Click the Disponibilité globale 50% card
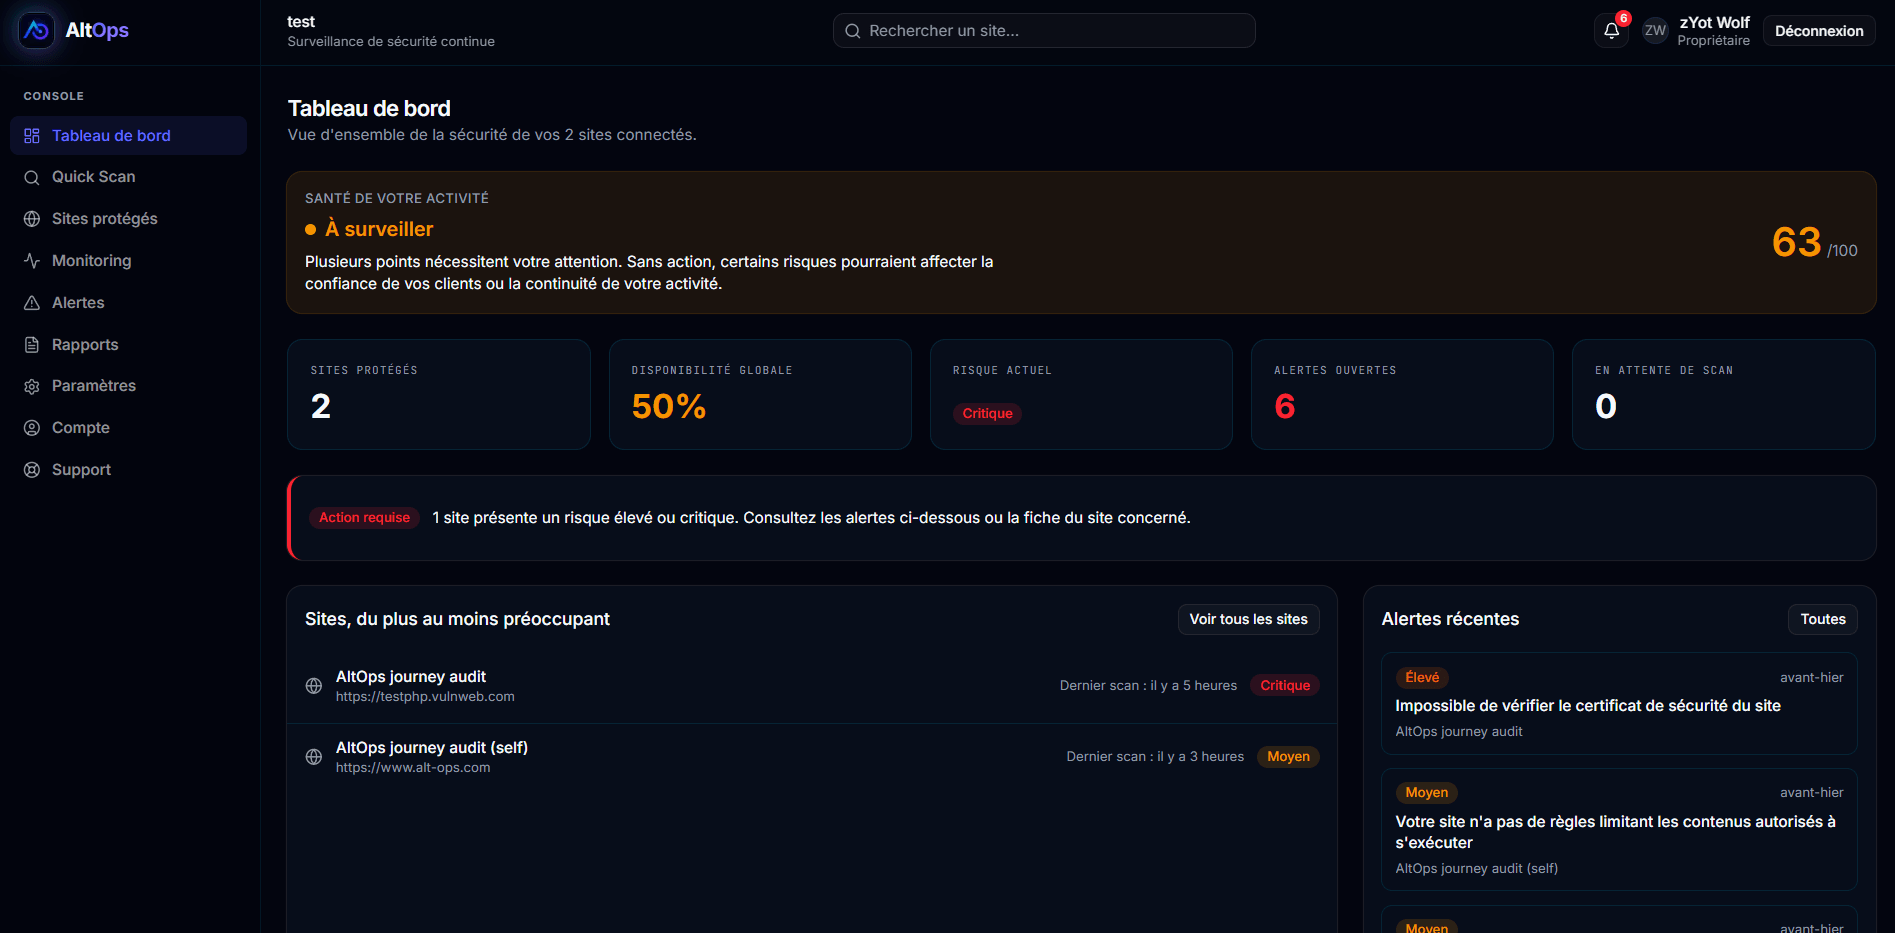Screen dimensions: 1895x933 click(x=760, y=394)
